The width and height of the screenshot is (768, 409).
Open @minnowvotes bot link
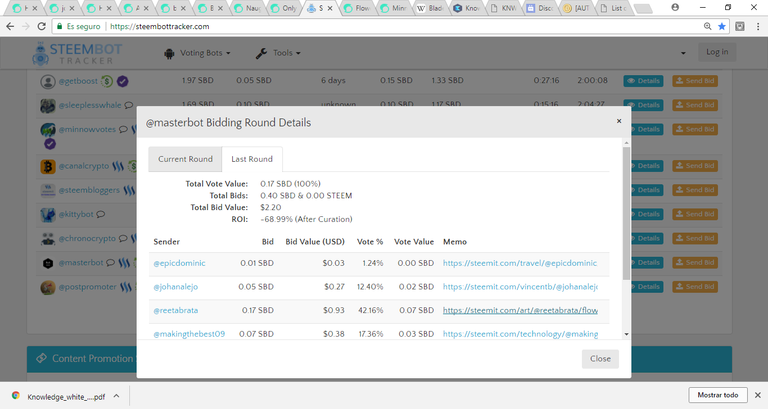click(87, 129)
